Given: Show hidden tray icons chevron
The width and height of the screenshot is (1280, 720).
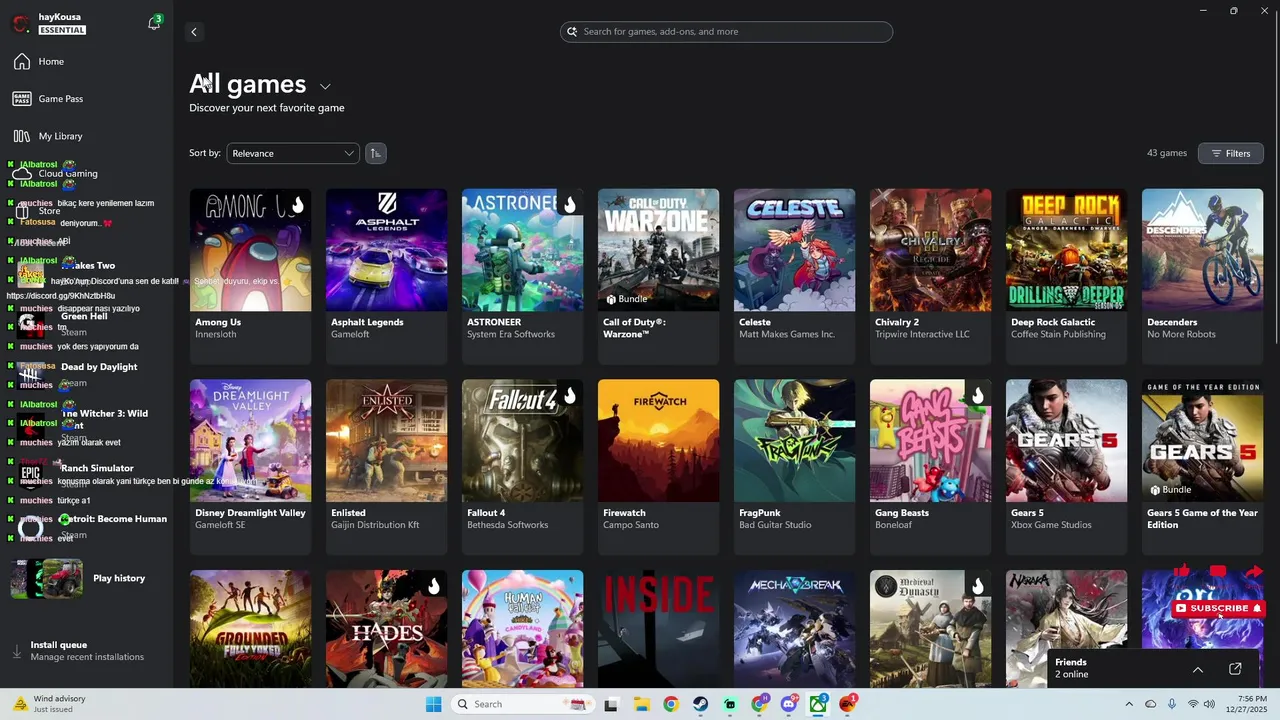Looking at the screenshot, I should [x=1129, y=704].
